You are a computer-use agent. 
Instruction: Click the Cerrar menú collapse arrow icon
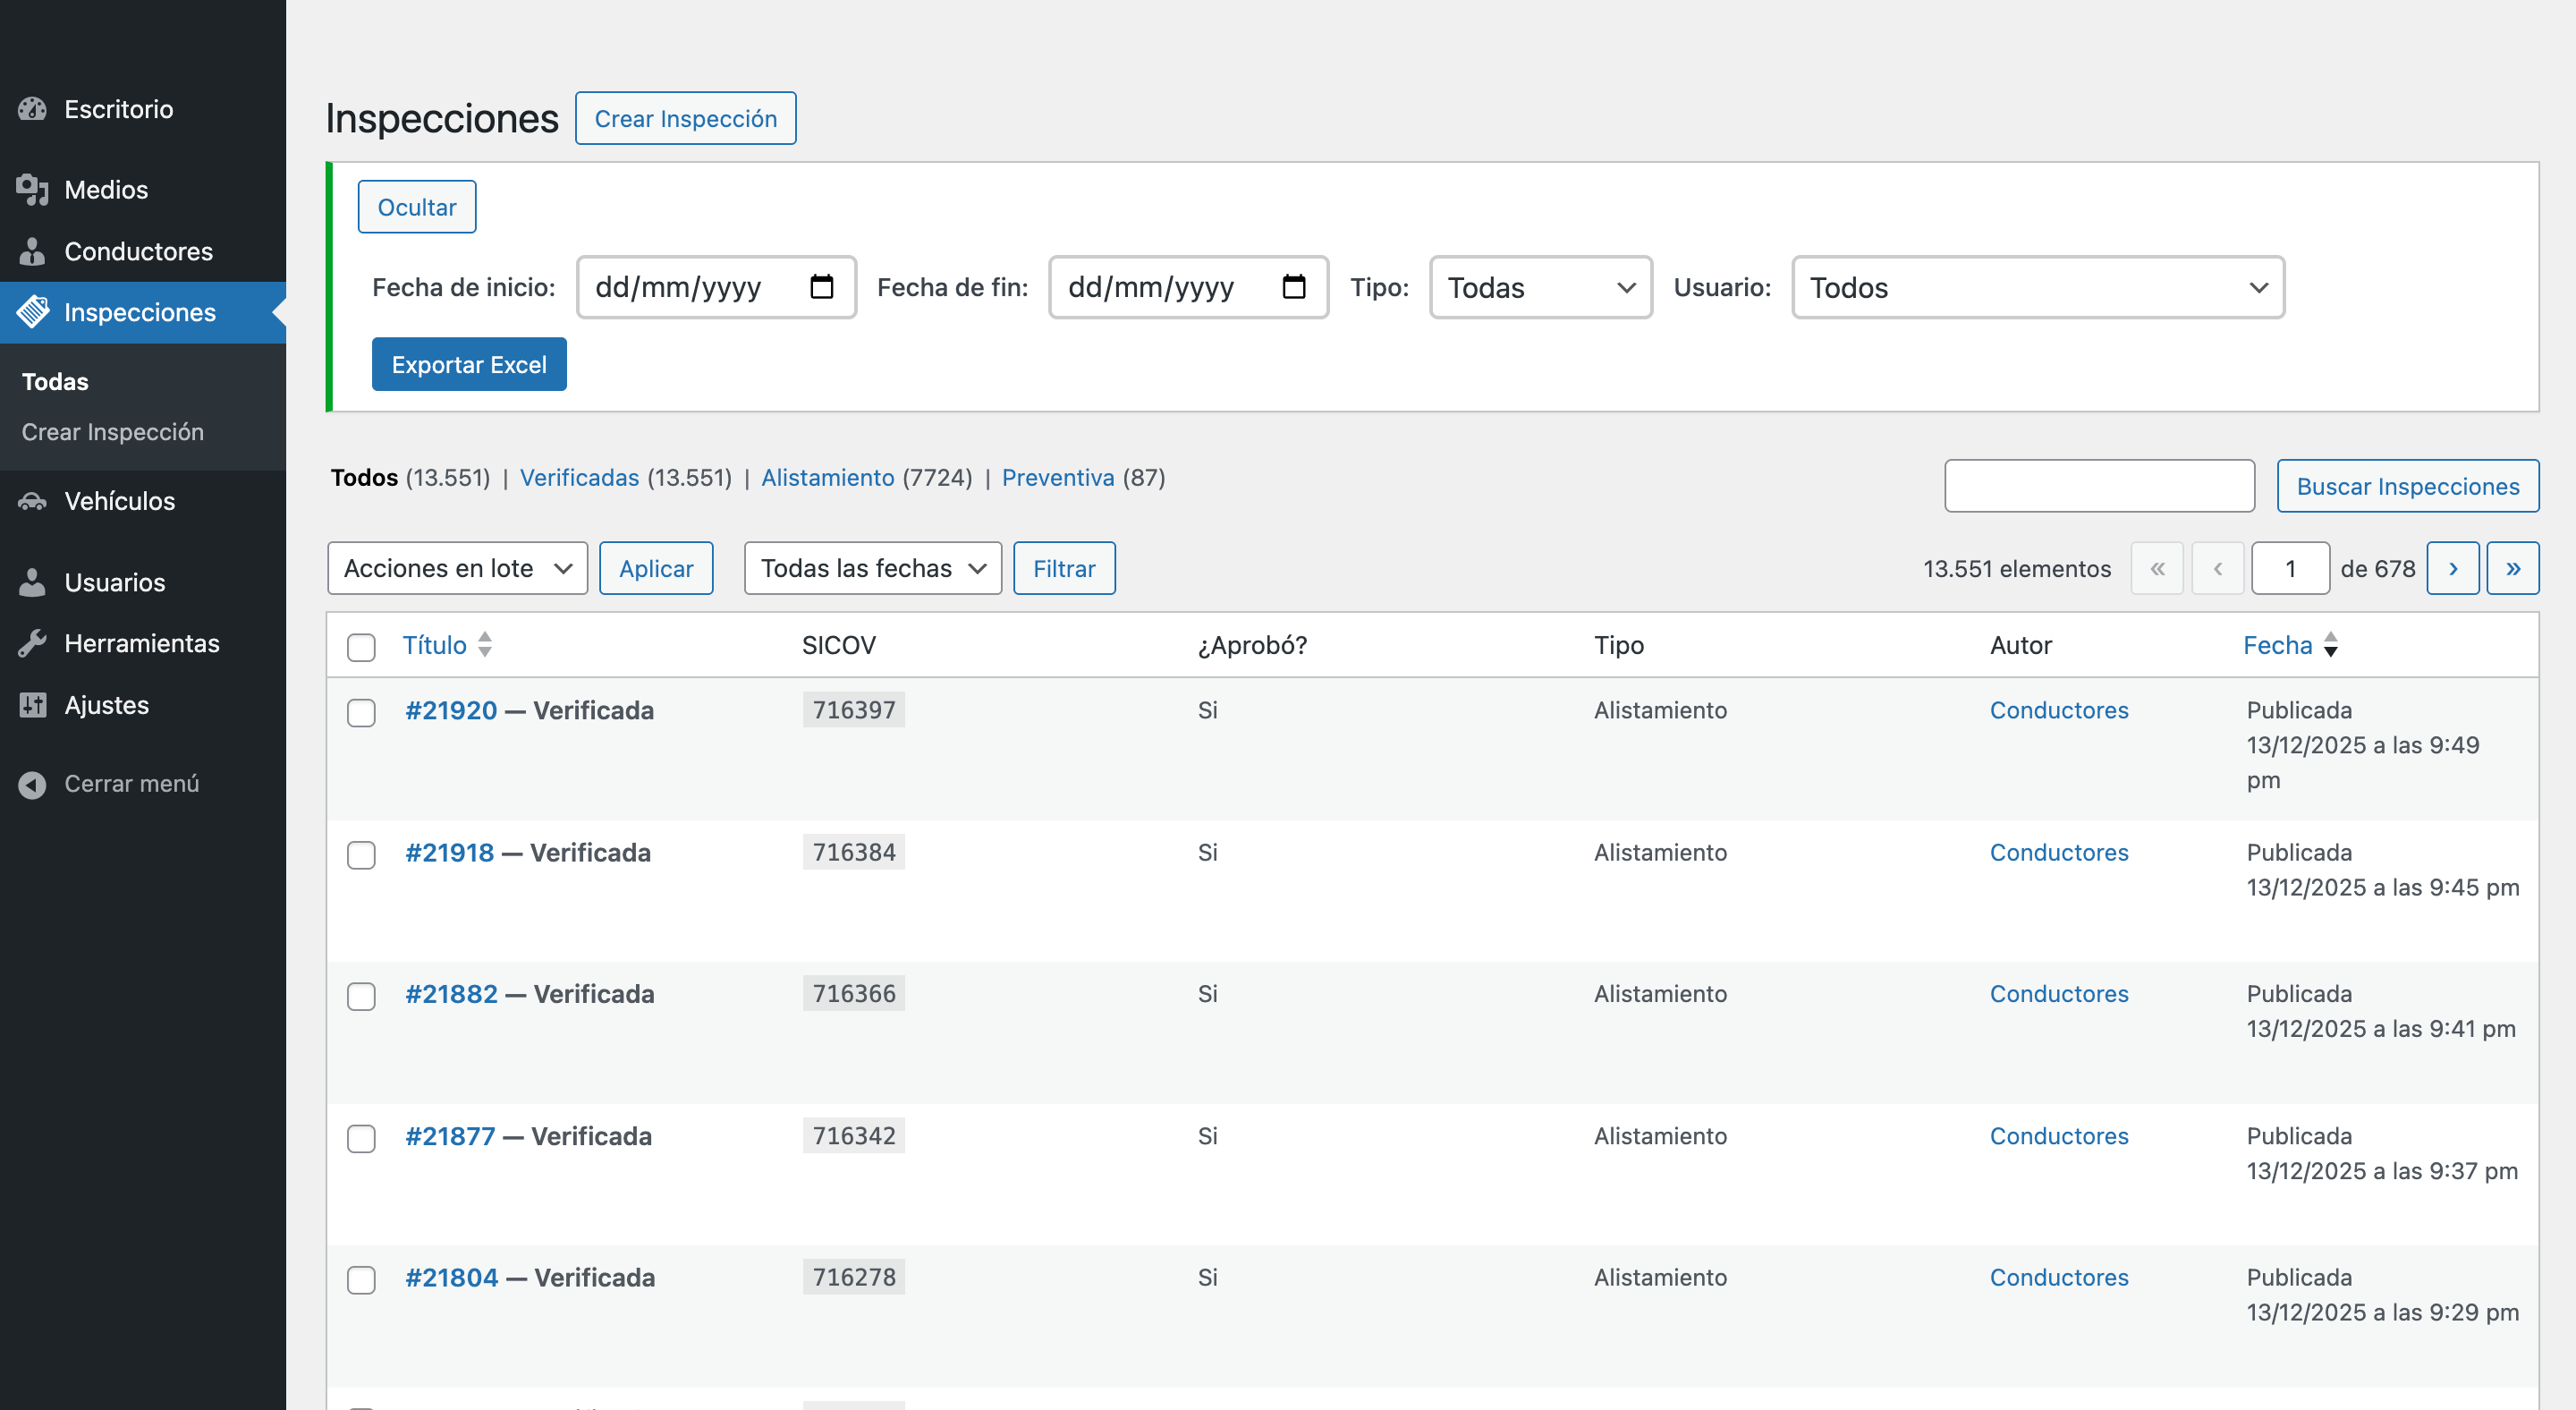coord(32,784)
